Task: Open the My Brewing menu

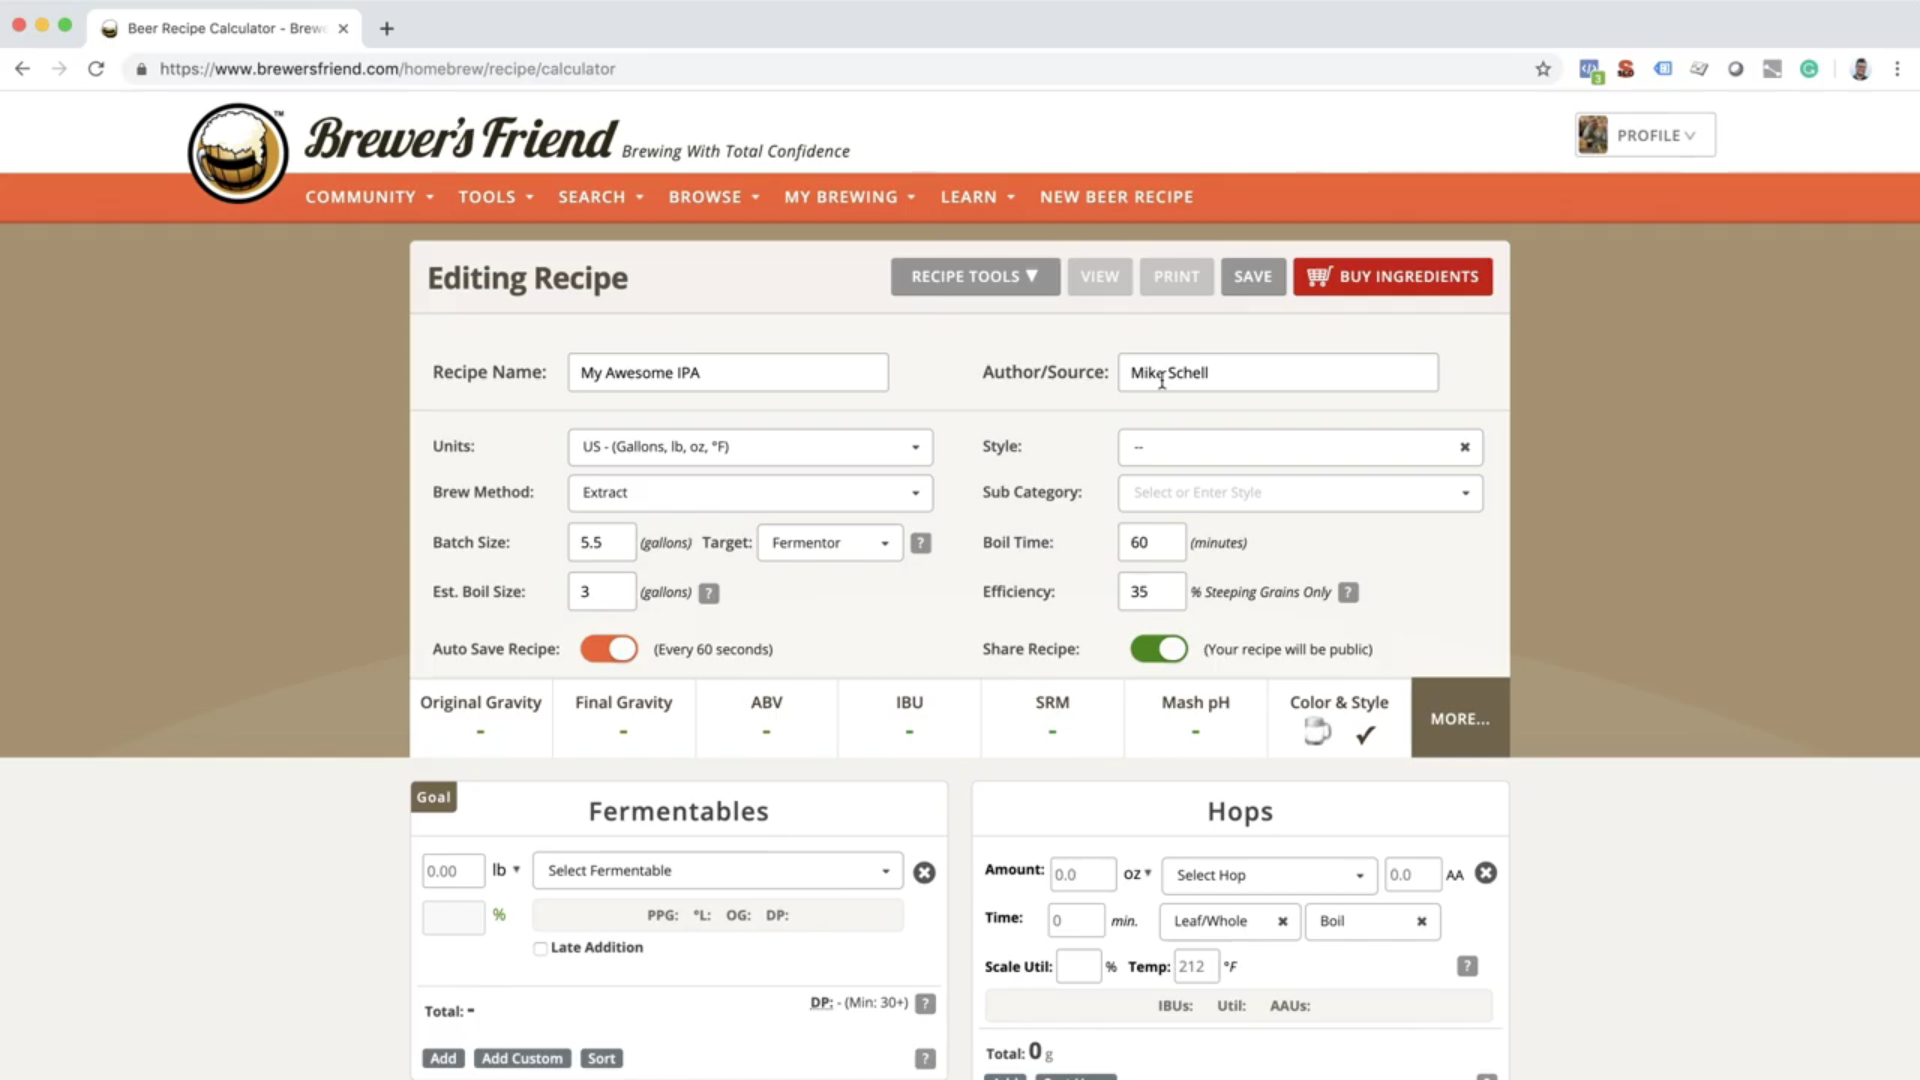Action: pyautogui.click(x=849, y=197)
